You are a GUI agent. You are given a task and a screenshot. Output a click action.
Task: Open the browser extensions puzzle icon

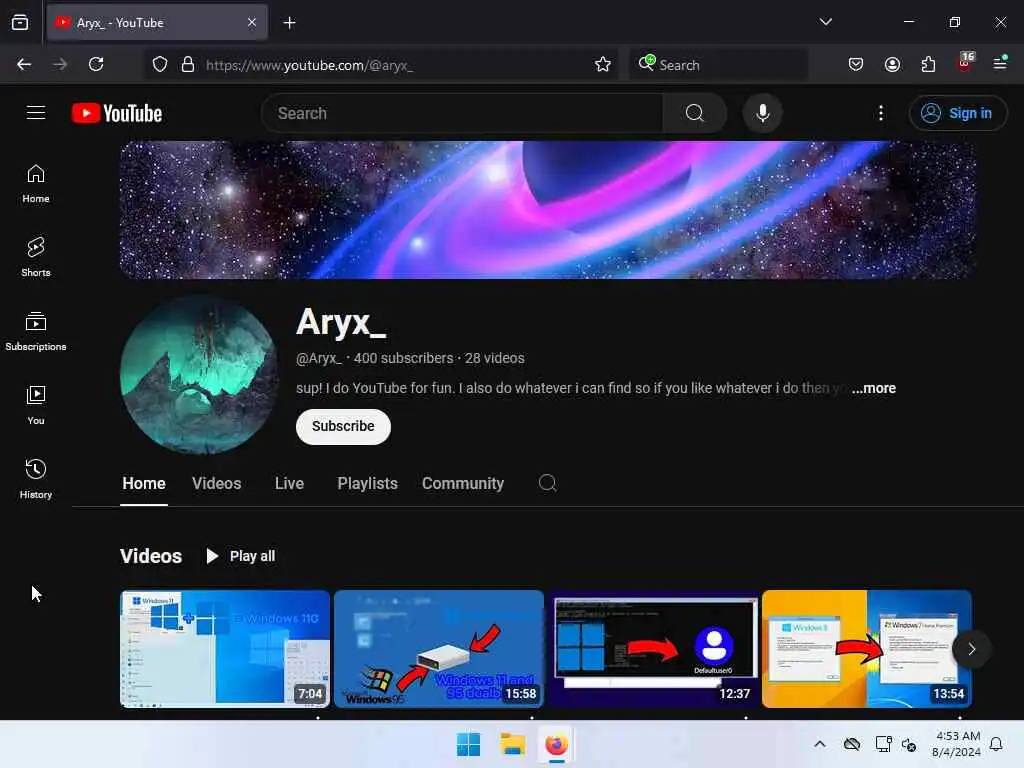click(x=928, y=64)
